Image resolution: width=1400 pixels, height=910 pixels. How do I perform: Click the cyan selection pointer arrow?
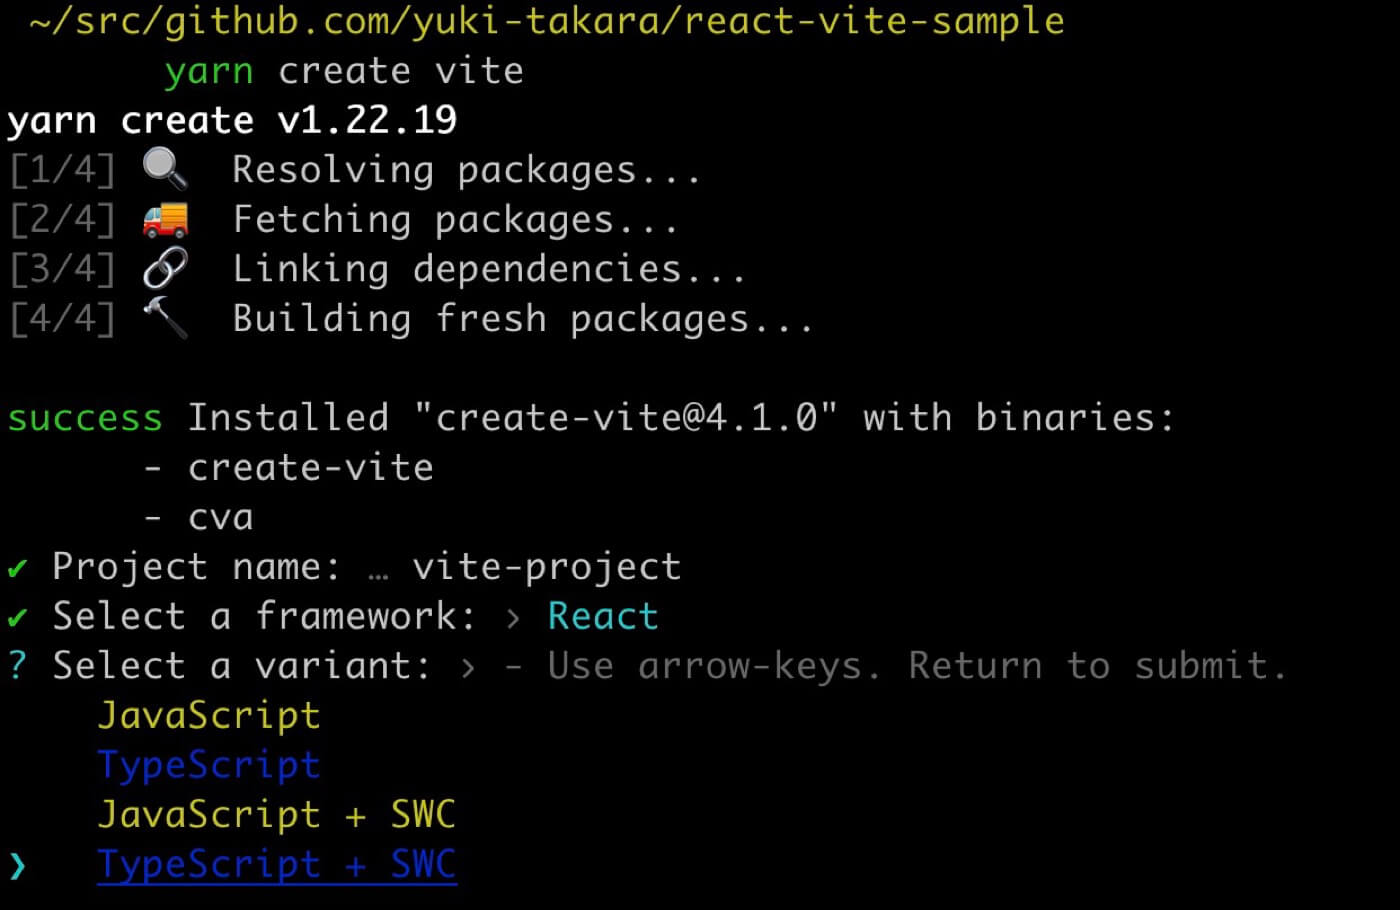[17, 865]
